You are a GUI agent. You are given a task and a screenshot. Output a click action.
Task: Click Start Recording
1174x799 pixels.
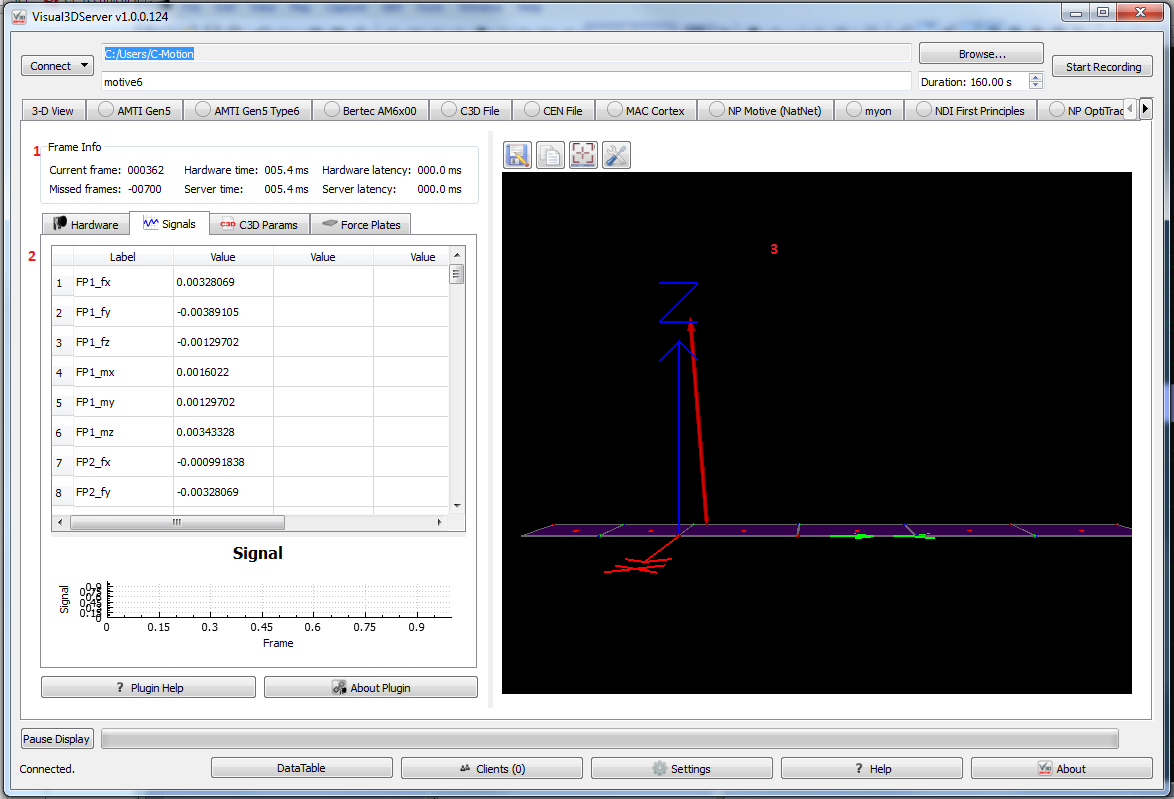tap(1103, 67)
